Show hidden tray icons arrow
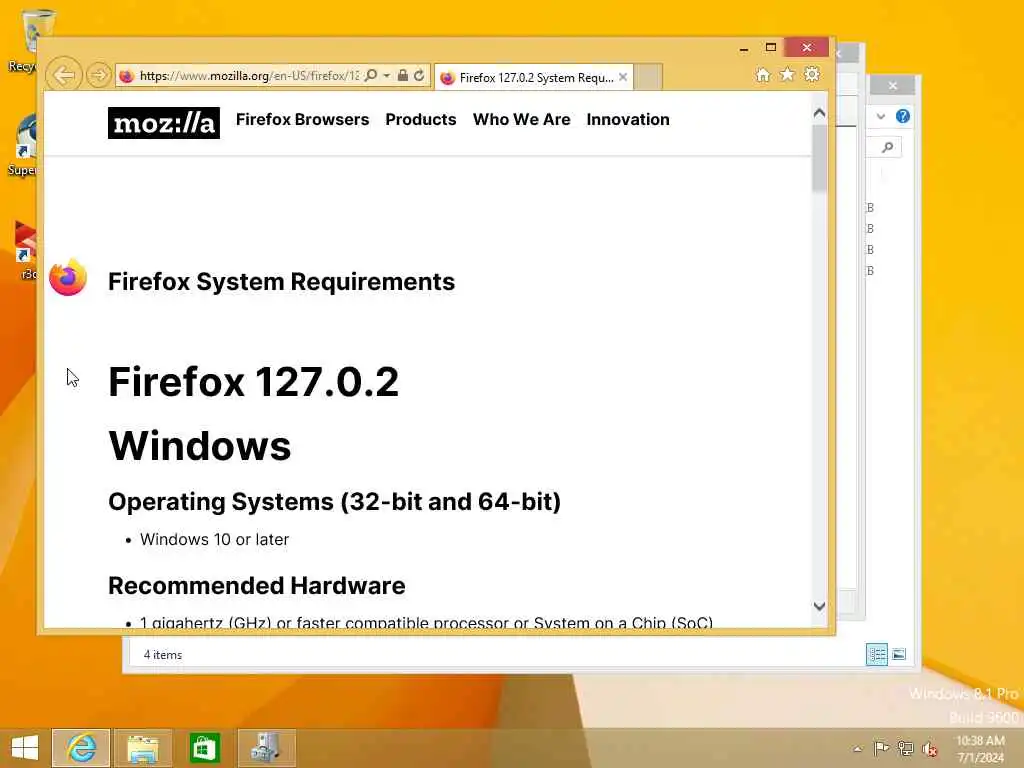Image resolution: width=1024 pixels, height=768 pixels. pyautogui.click(x=857, y=749)
